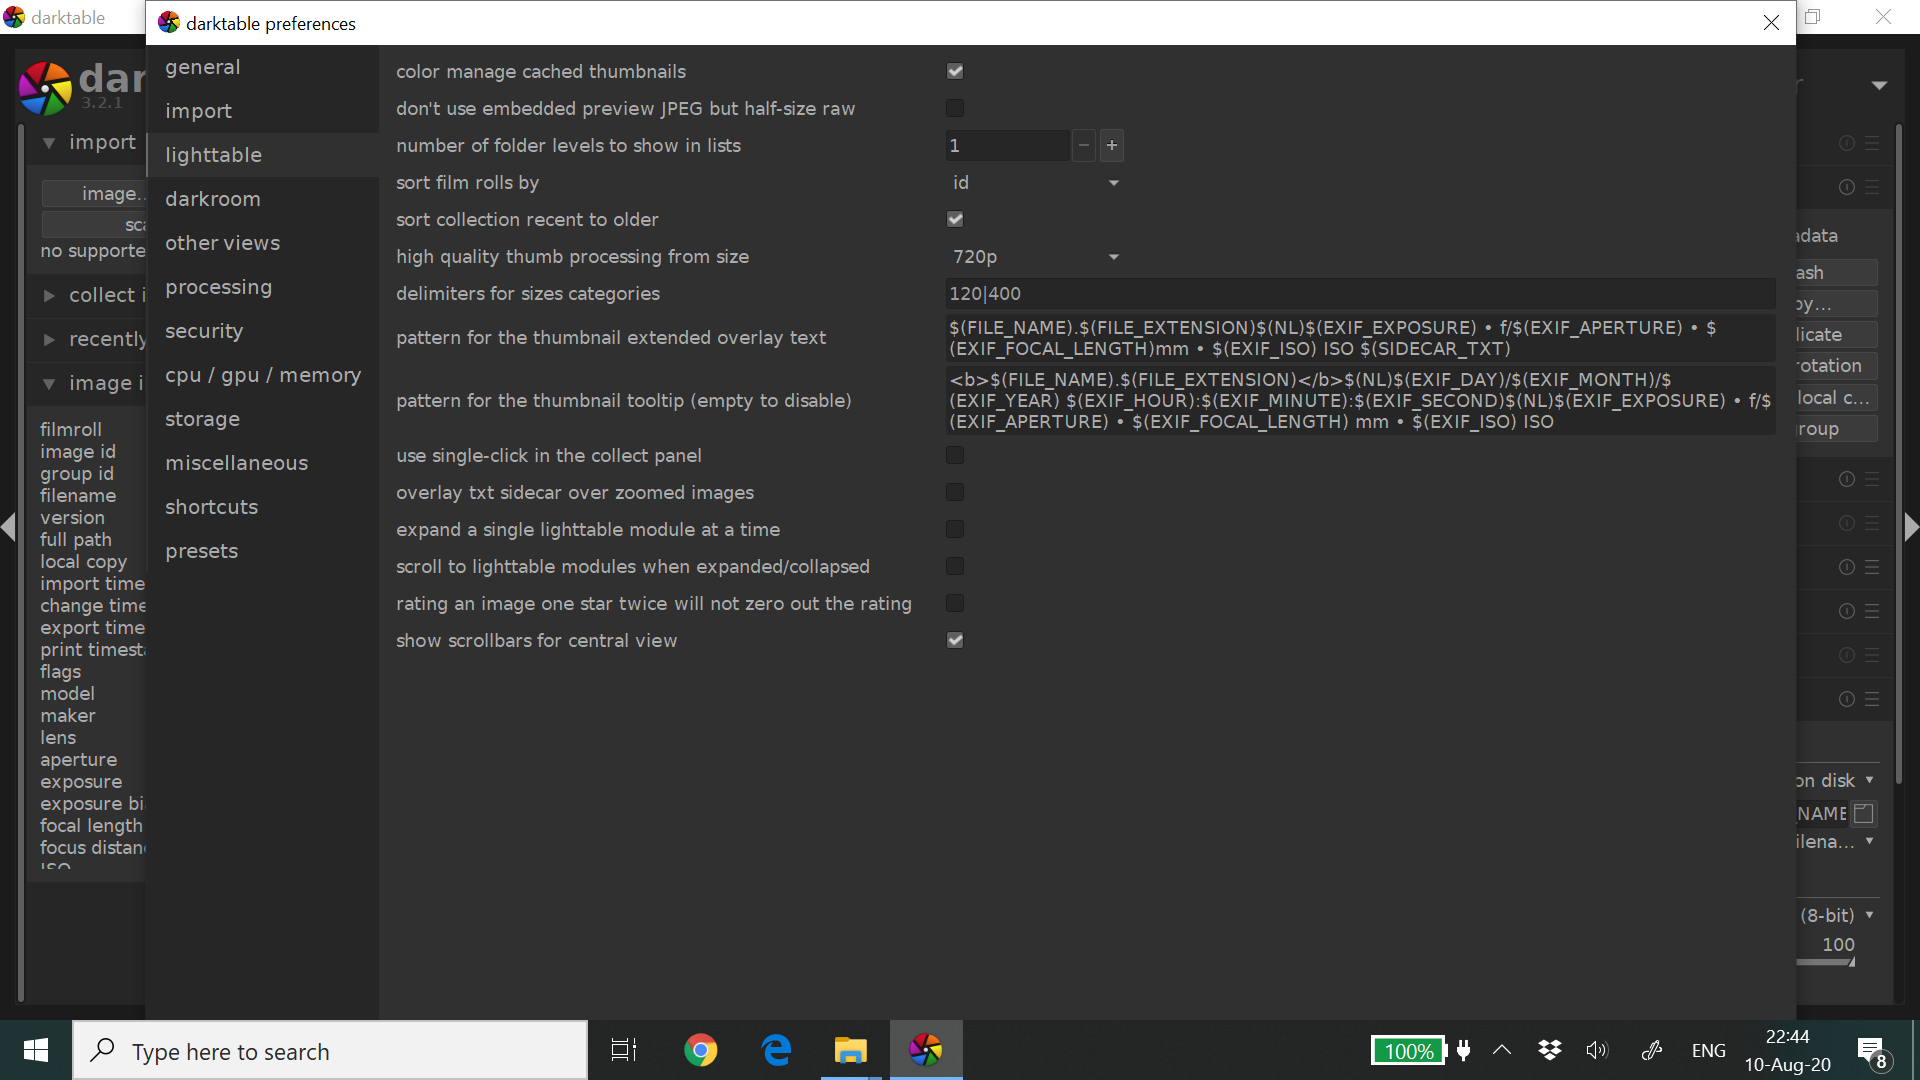Decrease folder levels with minus button
Screen dimensions: 1920x1080
pyautogui.click(x=1084, y=146)
